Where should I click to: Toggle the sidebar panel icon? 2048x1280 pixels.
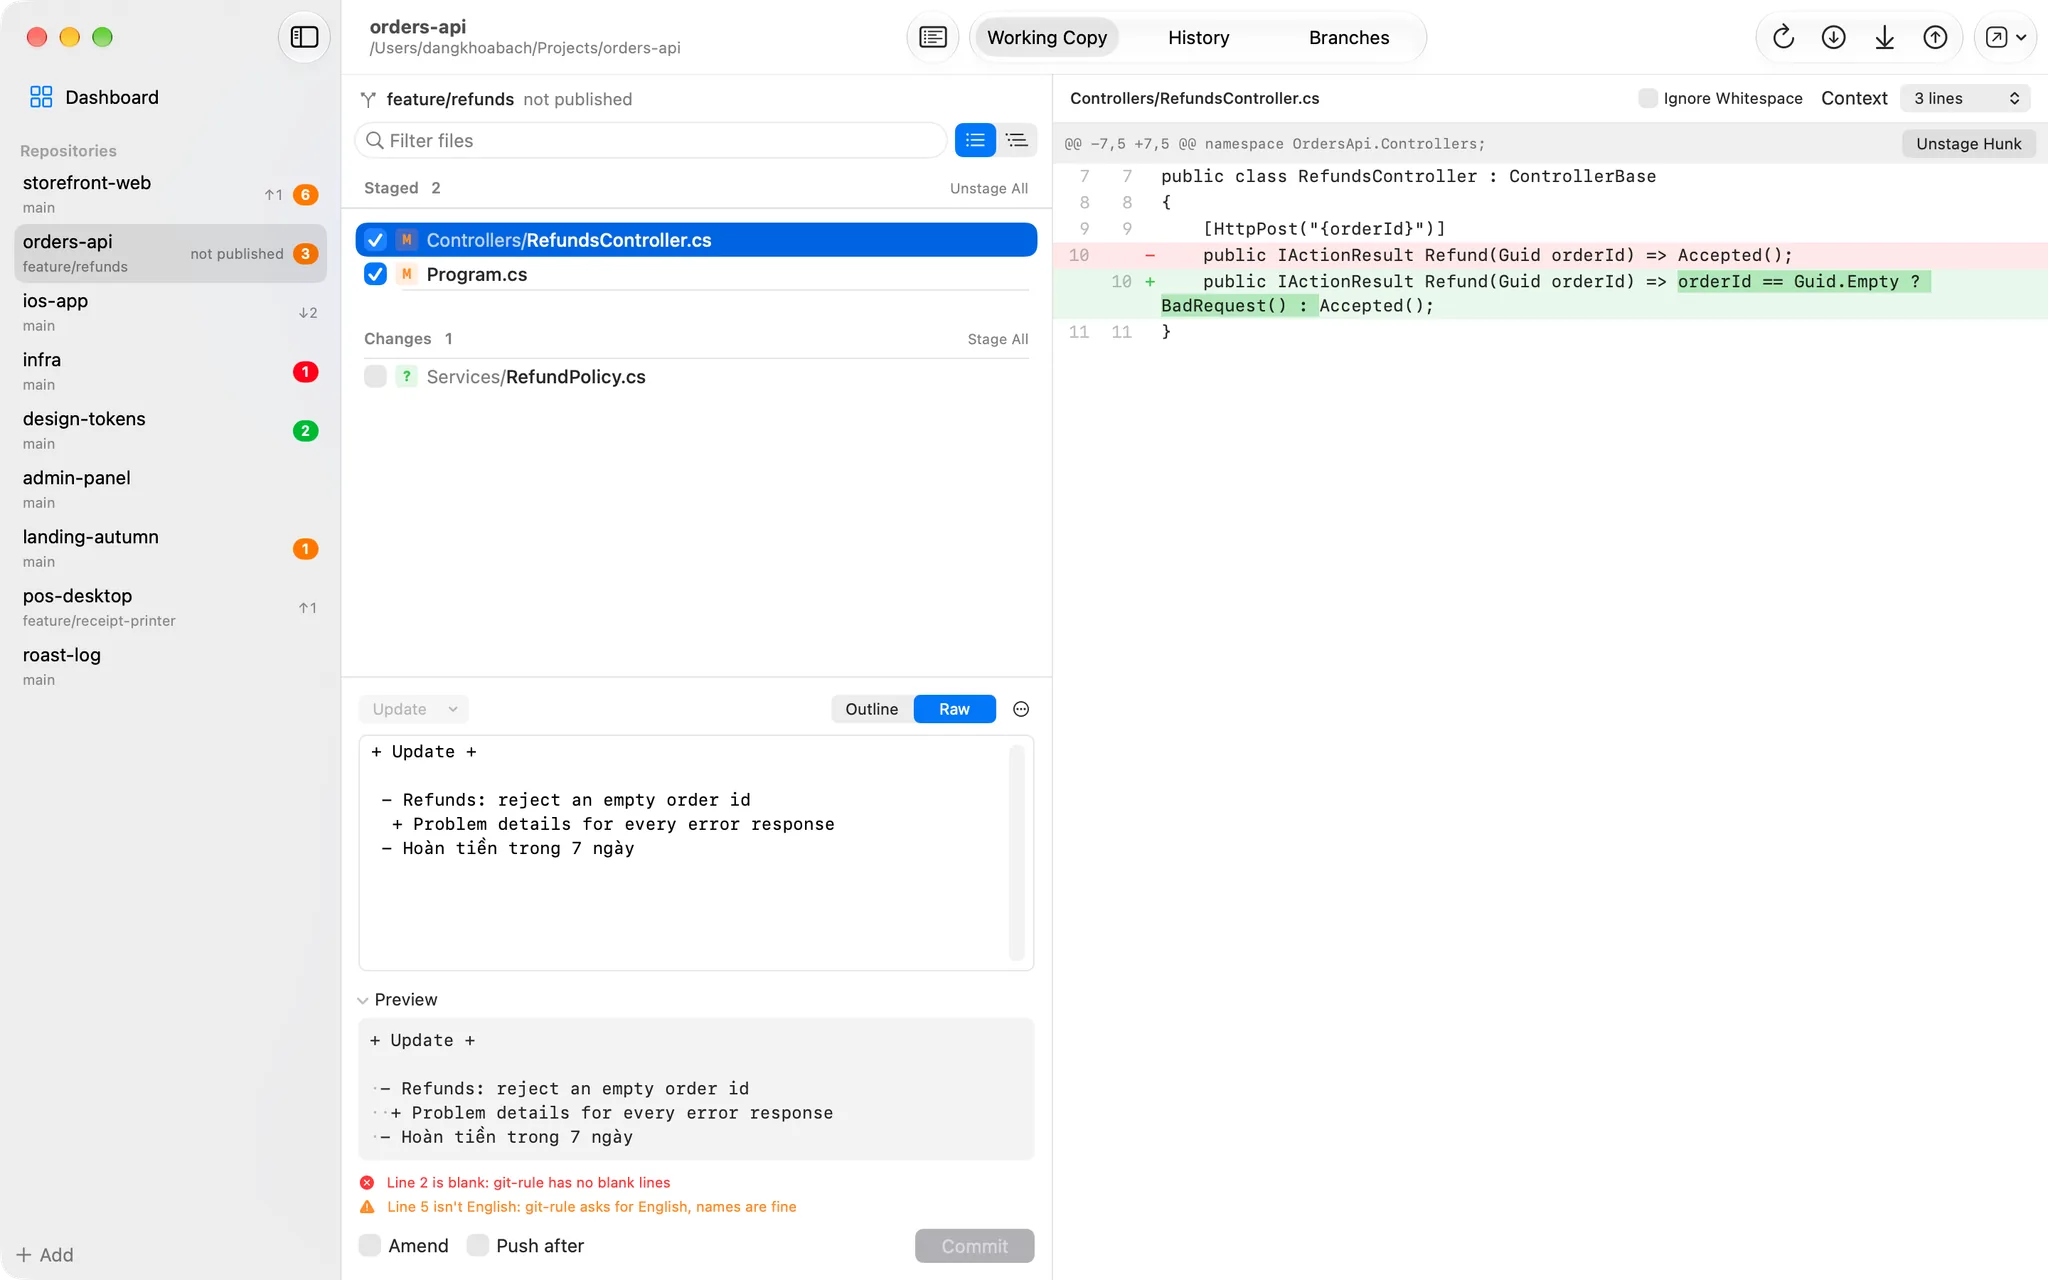coord(304,37)
